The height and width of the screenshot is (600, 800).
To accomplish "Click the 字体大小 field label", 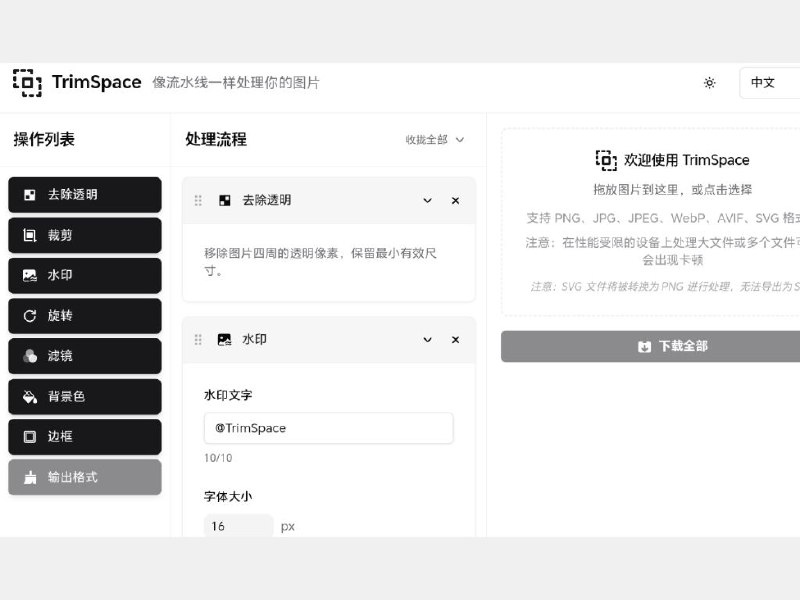I will click(228, 496).
